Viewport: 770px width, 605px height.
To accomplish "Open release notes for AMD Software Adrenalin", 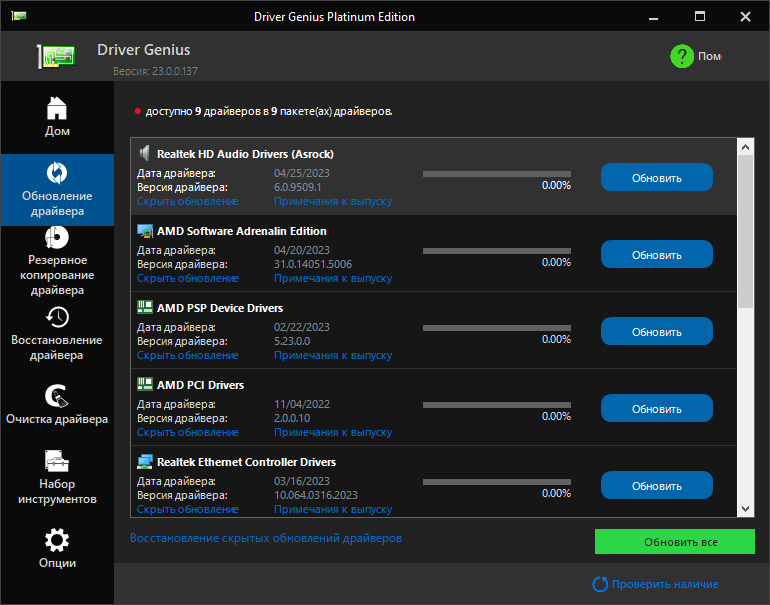I will point(333,278).
